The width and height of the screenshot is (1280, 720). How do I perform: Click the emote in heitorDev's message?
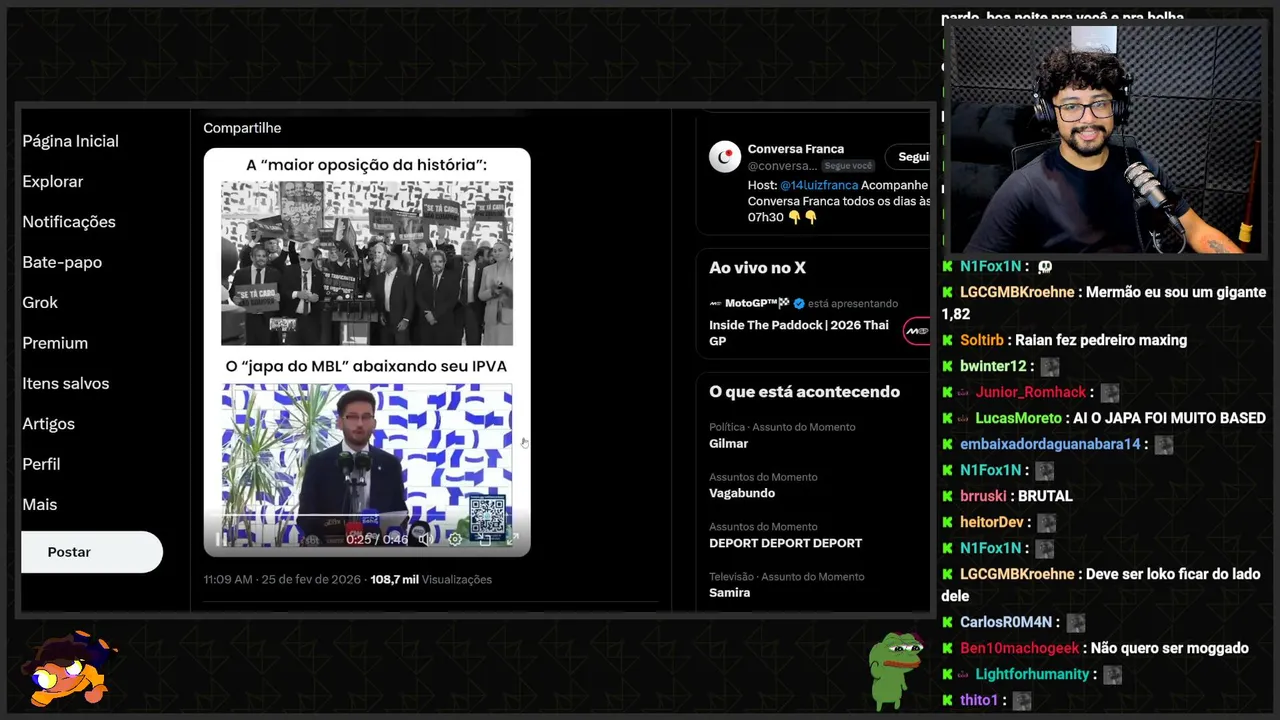tap(1046, 523)
